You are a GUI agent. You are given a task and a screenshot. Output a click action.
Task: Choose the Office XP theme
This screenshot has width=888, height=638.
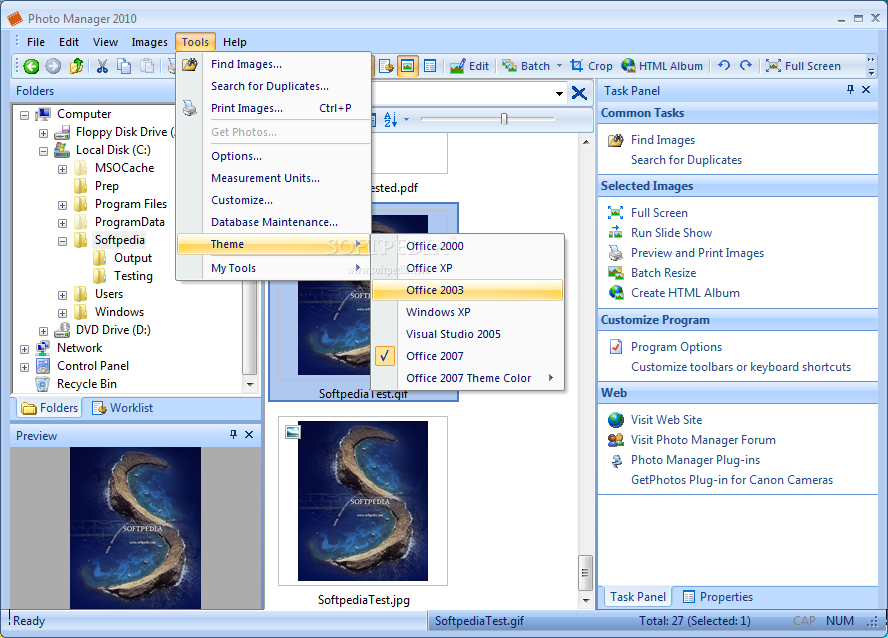tap(468, 268)
